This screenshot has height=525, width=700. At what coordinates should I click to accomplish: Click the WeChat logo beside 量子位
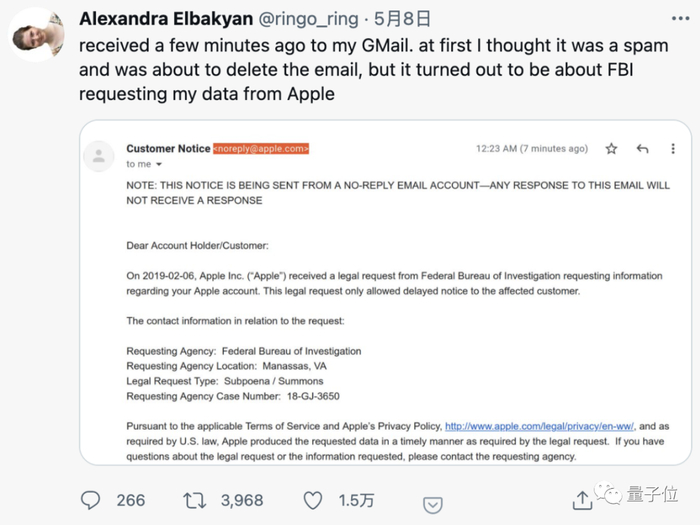click(610, 494)
